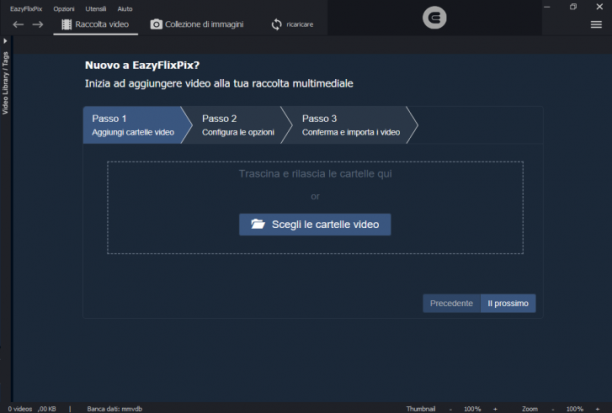
Task: Increase Zoom with plus button
Action: click(x=597, y=409)
